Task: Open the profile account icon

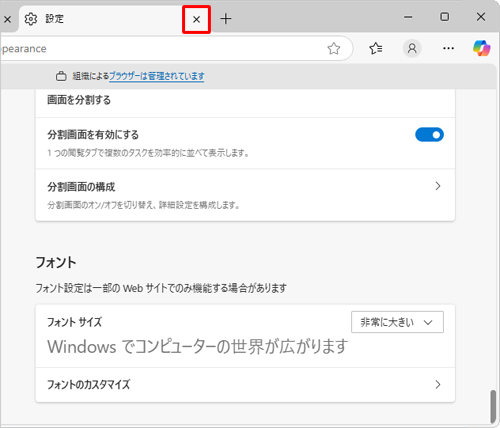Action: click(x=412, y=49)
